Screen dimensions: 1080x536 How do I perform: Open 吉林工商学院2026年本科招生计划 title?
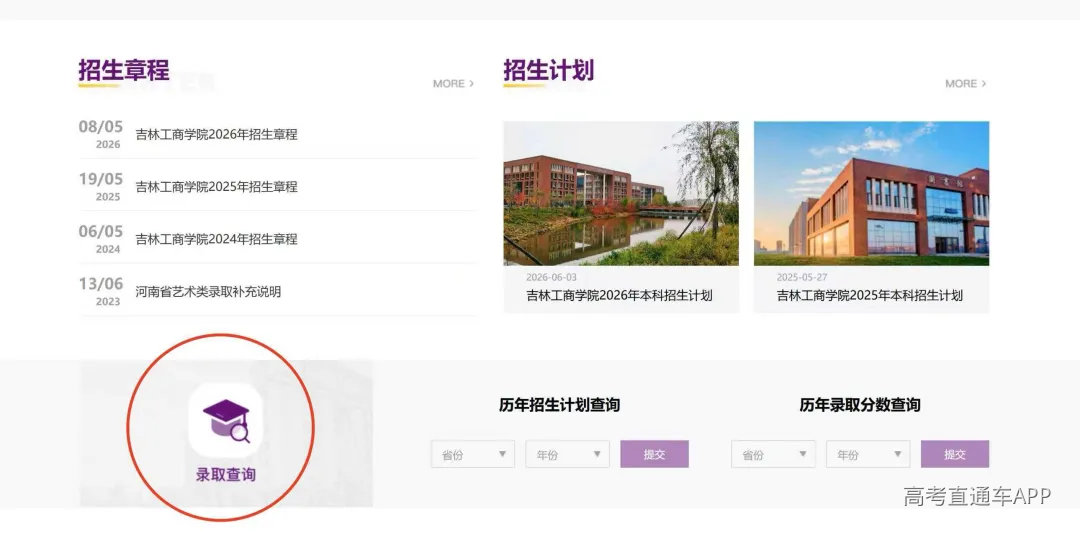point(619,296)
